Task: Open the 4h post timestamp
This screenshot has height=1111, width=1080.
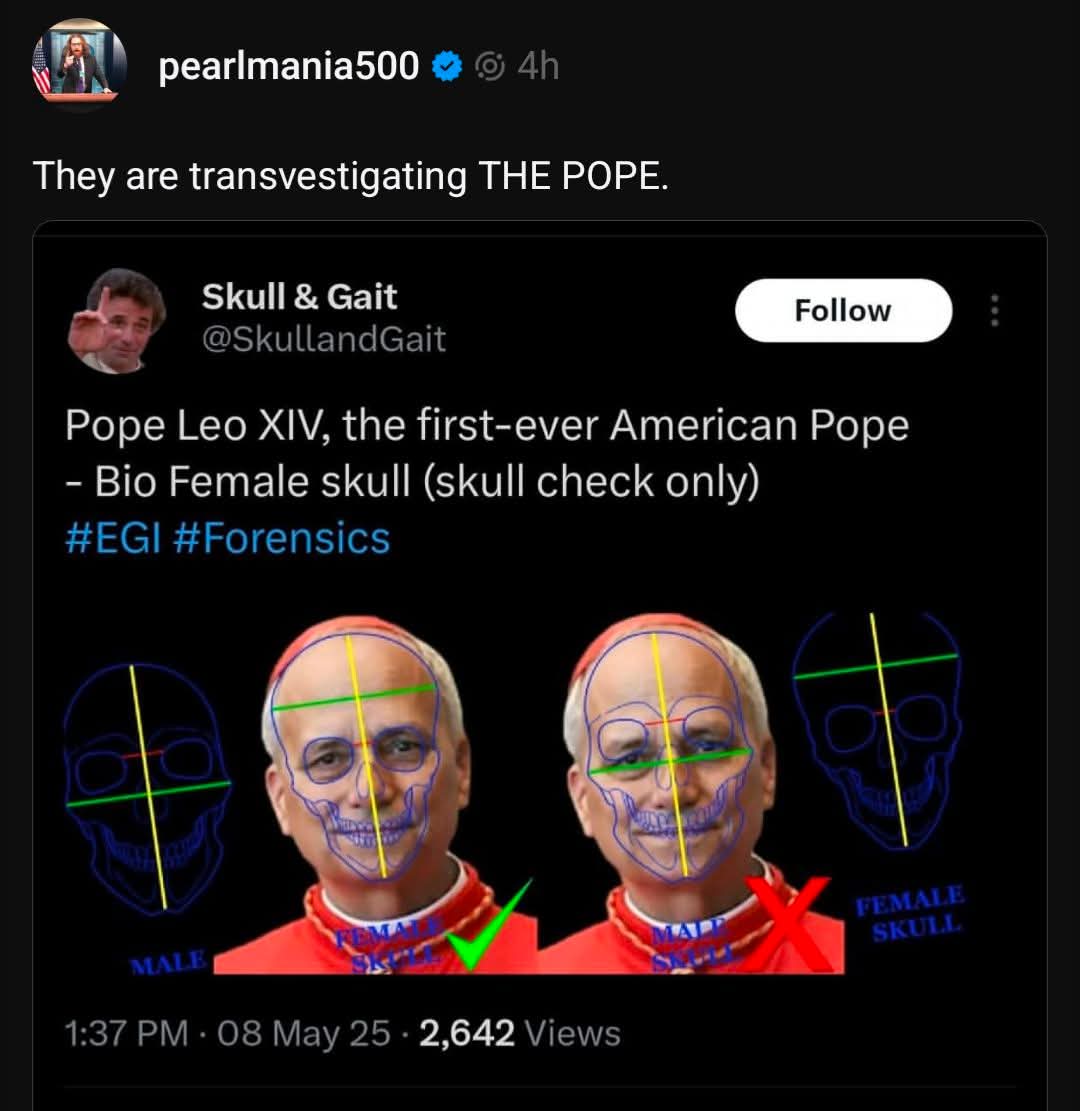Action: pyautogui.click(x=539, y=67)
